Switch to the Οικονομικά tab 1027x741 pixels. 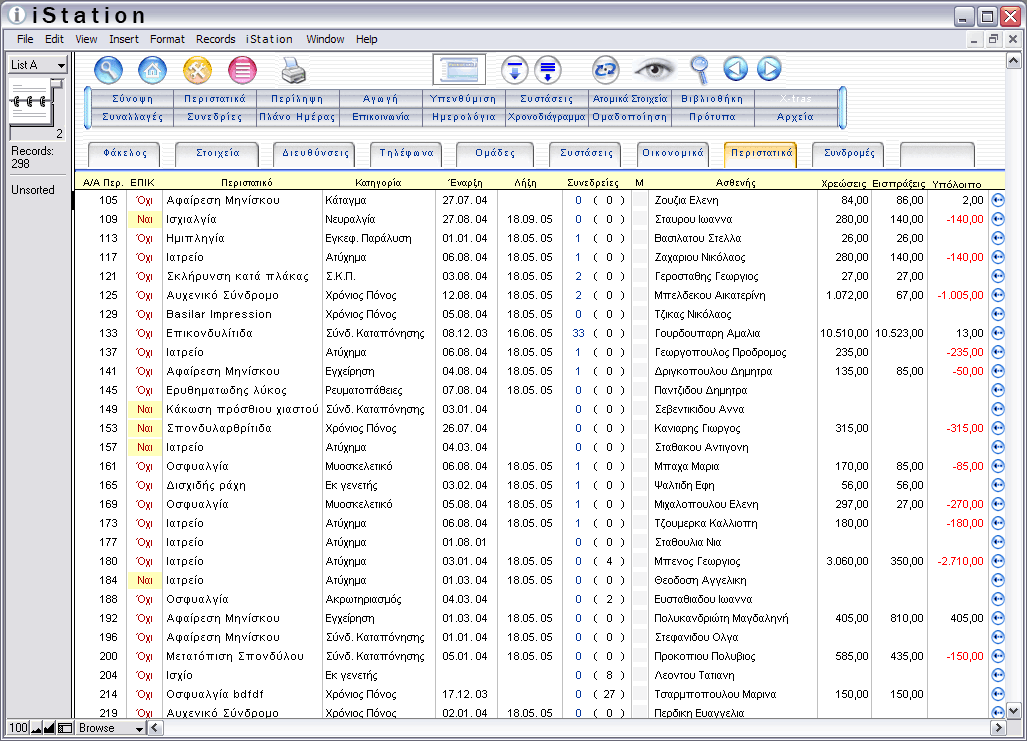[x=673, y=153]
